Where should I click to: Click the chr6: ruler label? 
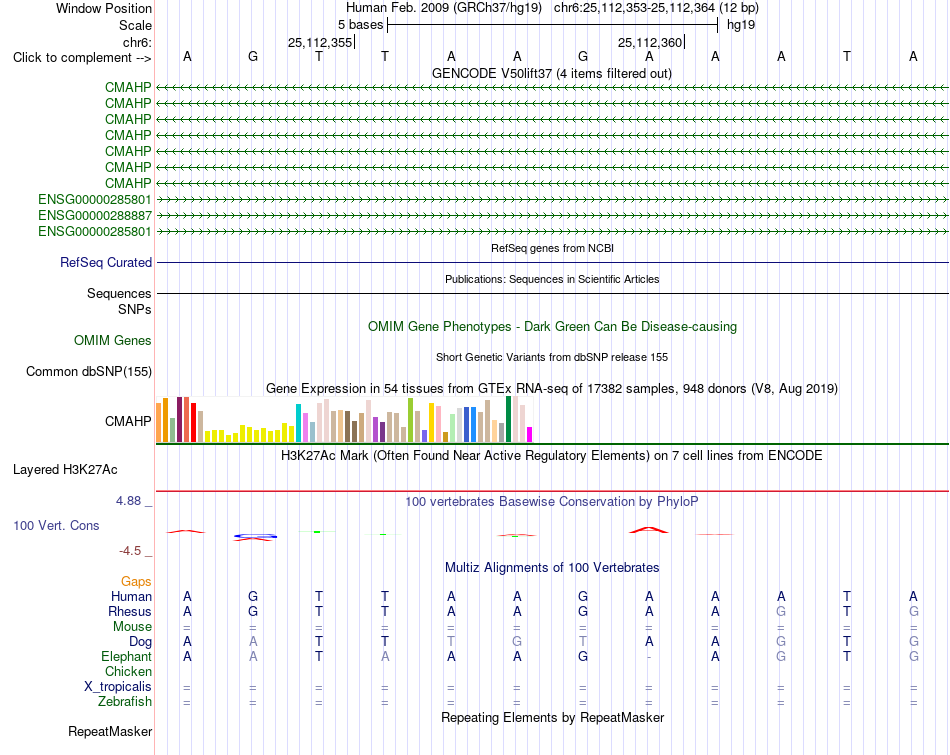pos(137,42)
